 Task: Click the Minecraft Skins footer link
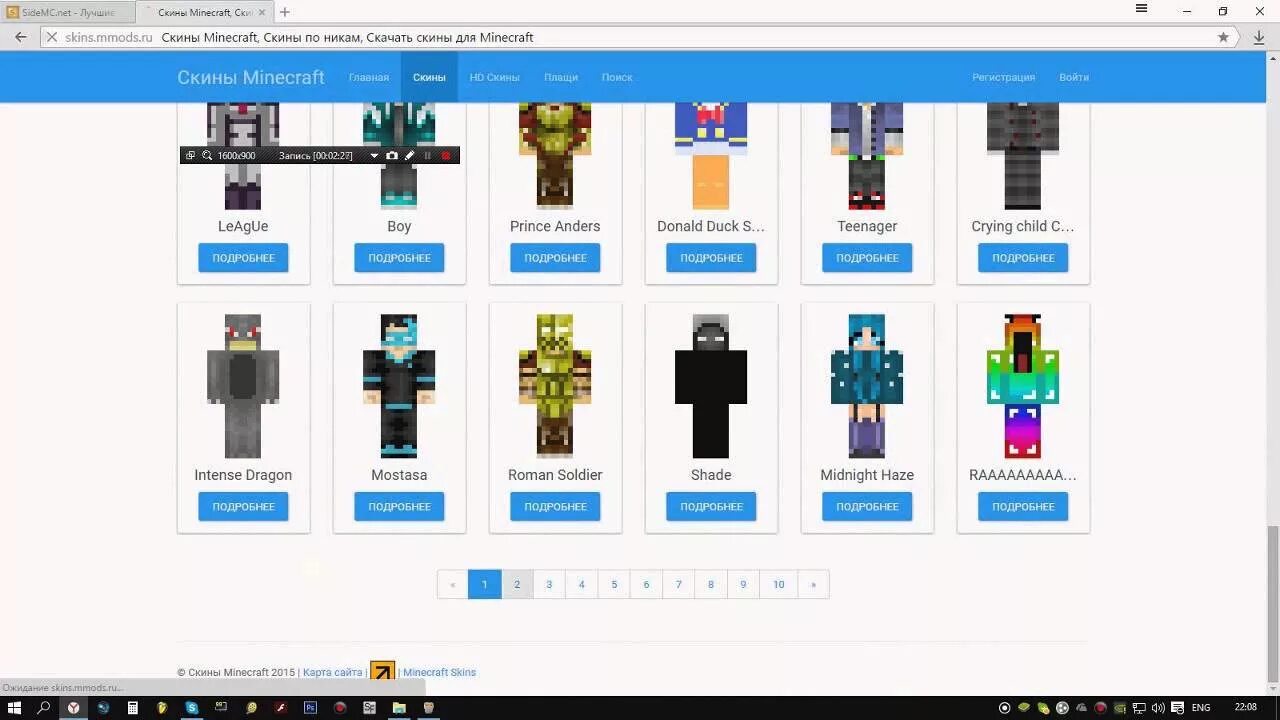[x=439, y=673]
